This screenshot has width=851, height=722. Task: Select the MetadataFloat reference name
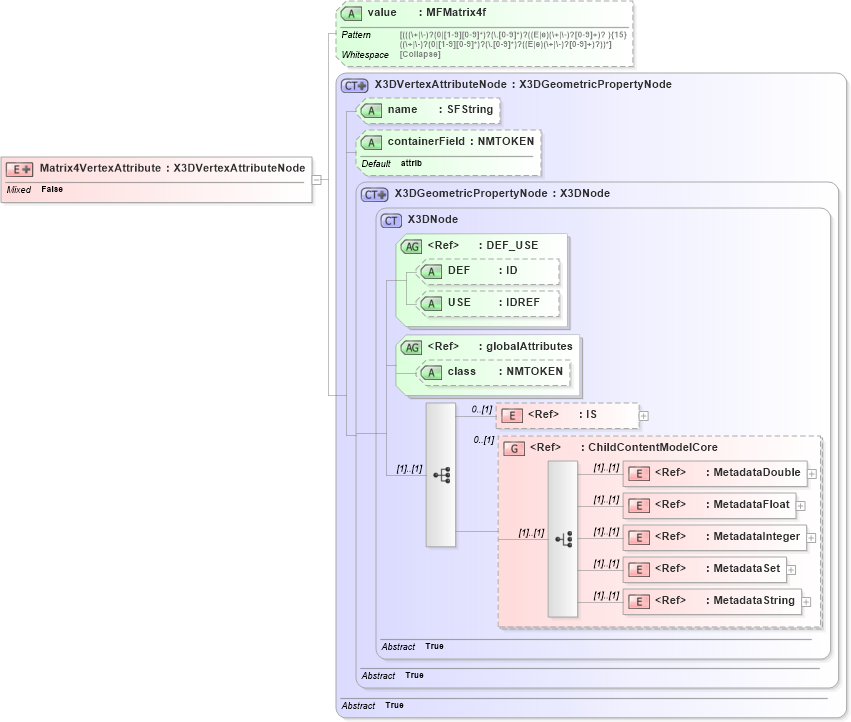point(752,504)
